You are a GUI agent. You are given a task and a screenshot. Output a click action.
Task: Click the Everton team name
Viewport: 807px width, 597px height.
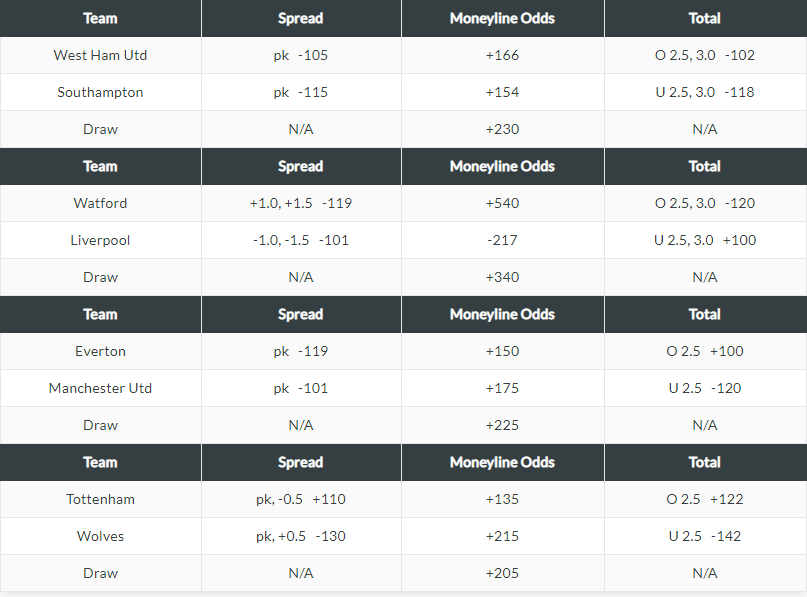pyautogui.click(x=100, y=351)
